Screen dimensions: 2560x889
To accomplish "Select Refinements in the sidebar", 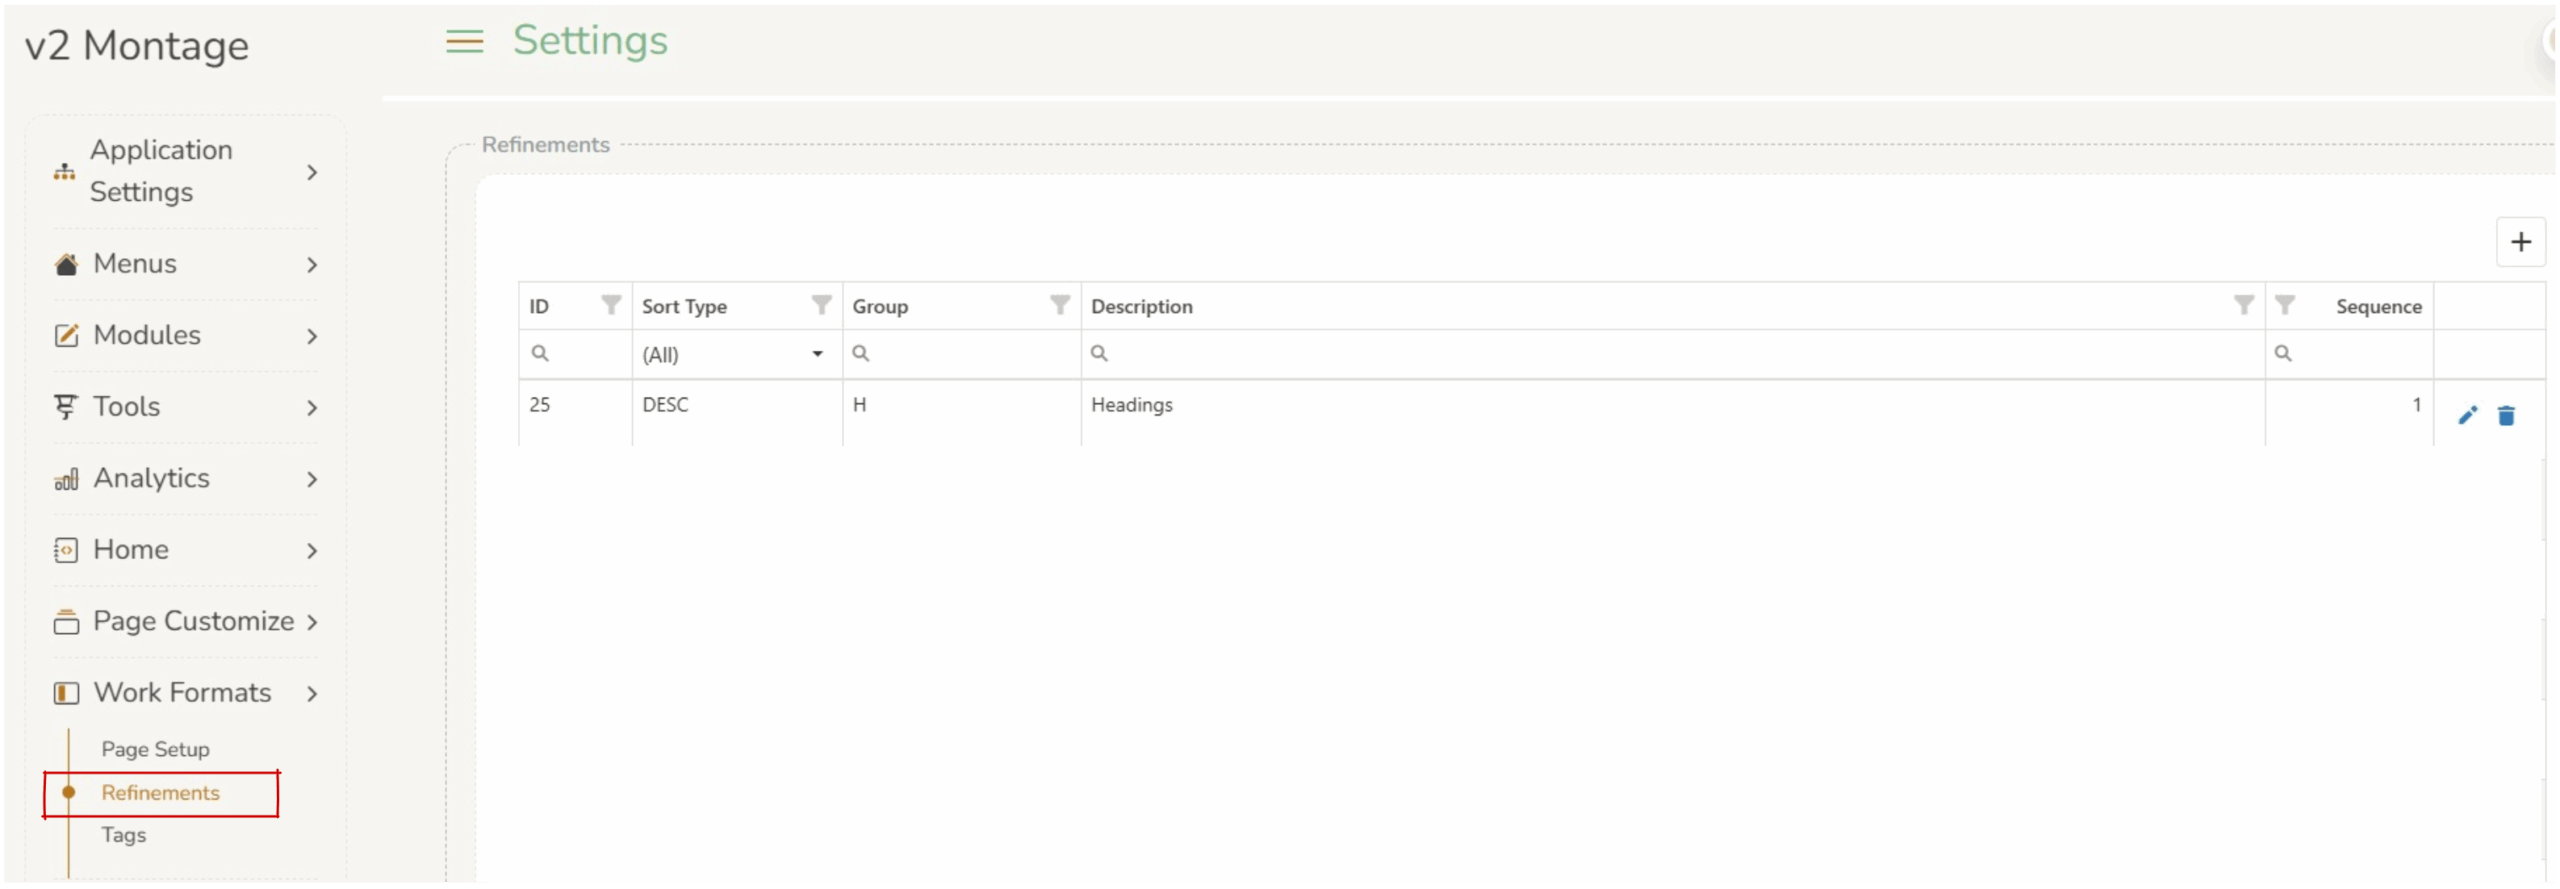I will (160, 793).
